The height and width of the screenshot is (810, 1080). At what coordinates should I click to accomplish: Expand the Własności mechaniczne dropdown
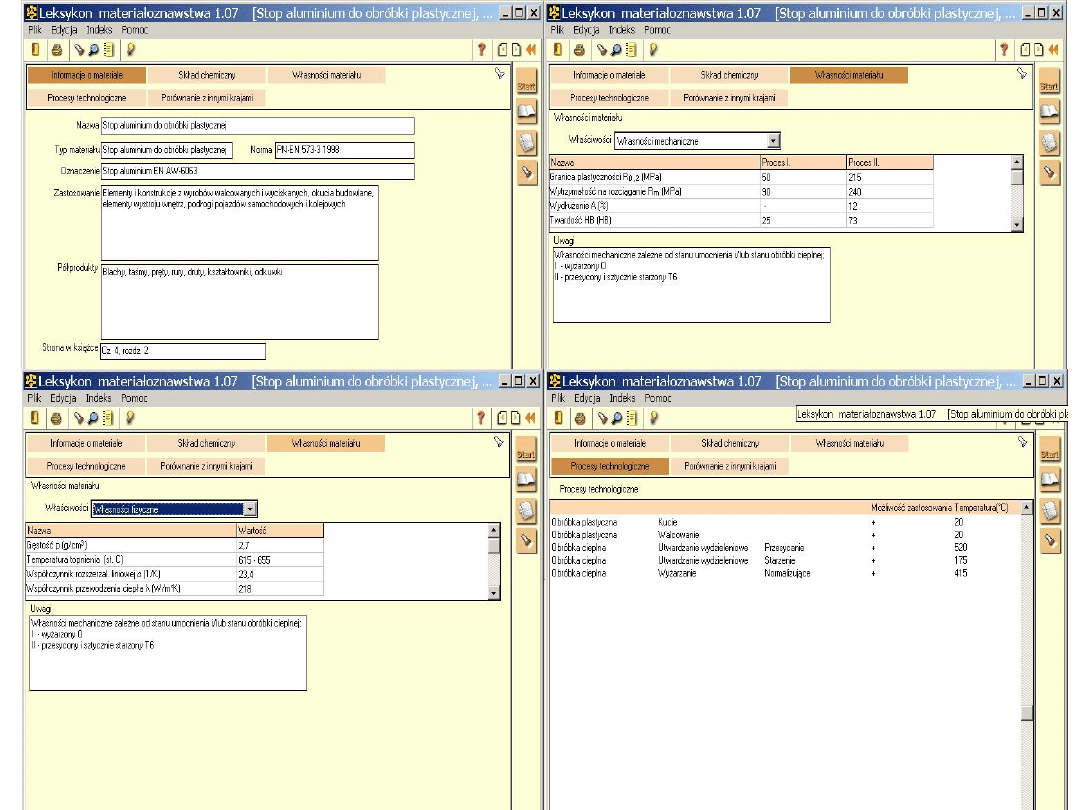point(773,141)
